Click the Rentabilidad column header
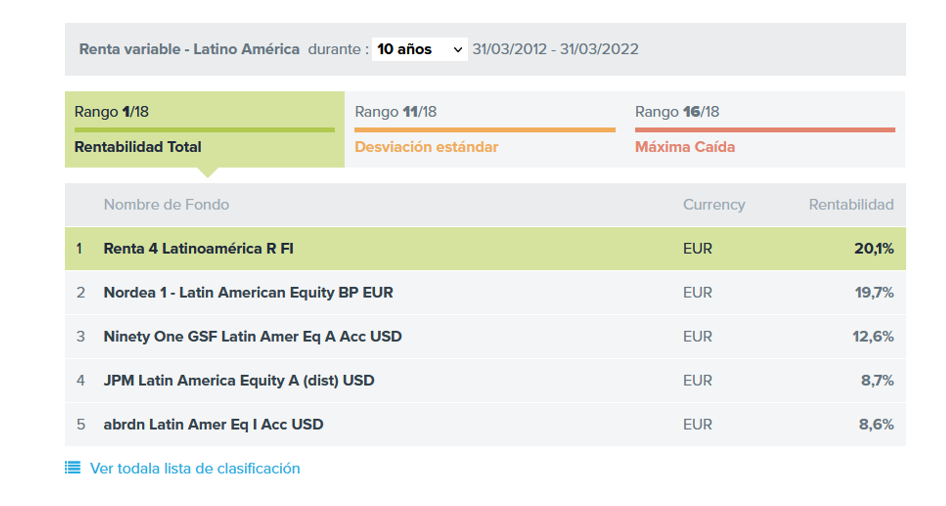Screen dimensions: 946x506 (x=851, y=205)
